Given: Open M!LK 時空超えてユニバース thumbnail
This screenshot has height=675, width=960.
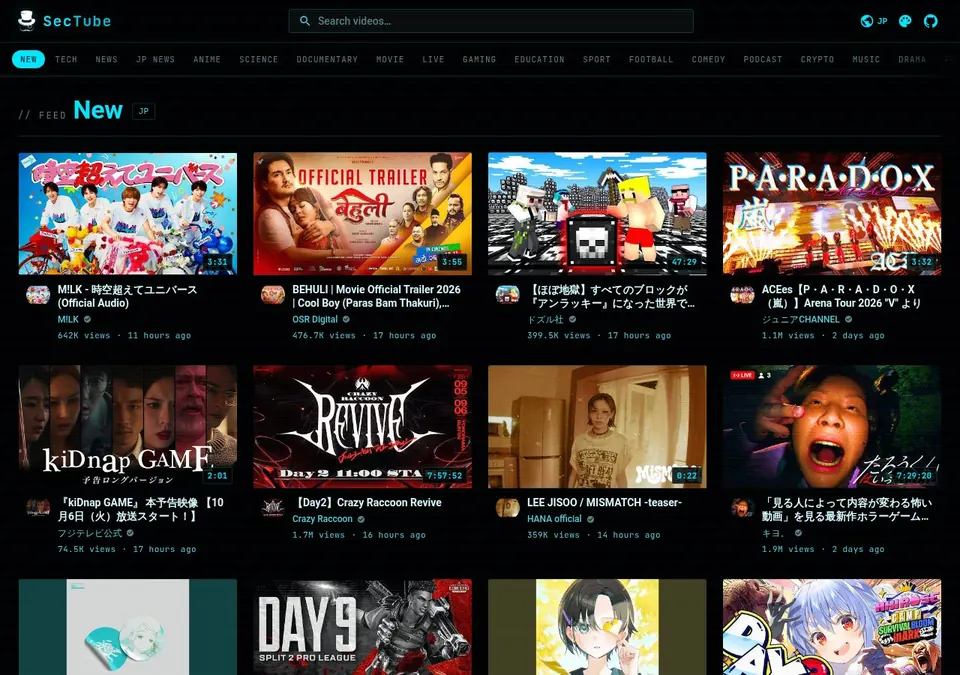Looking at the screenshot, I should click(128, 214).
